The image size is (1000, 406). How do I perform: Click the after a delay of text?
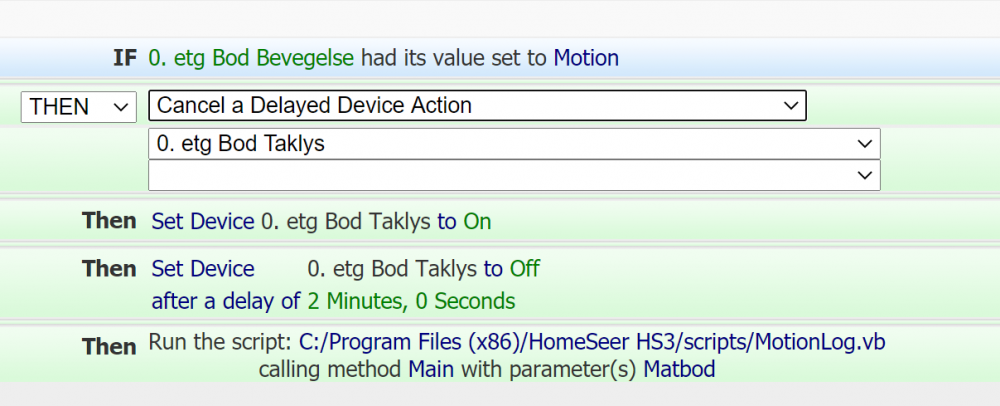click(226, 300)
